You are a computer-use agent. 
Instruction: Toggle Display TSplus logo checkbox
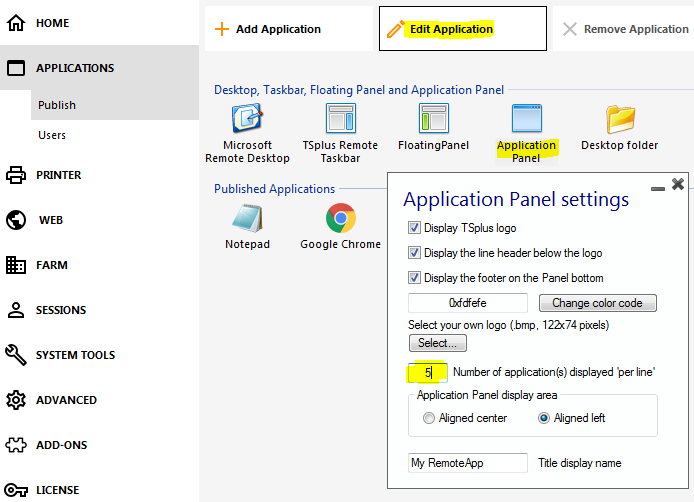pos(415,228)
